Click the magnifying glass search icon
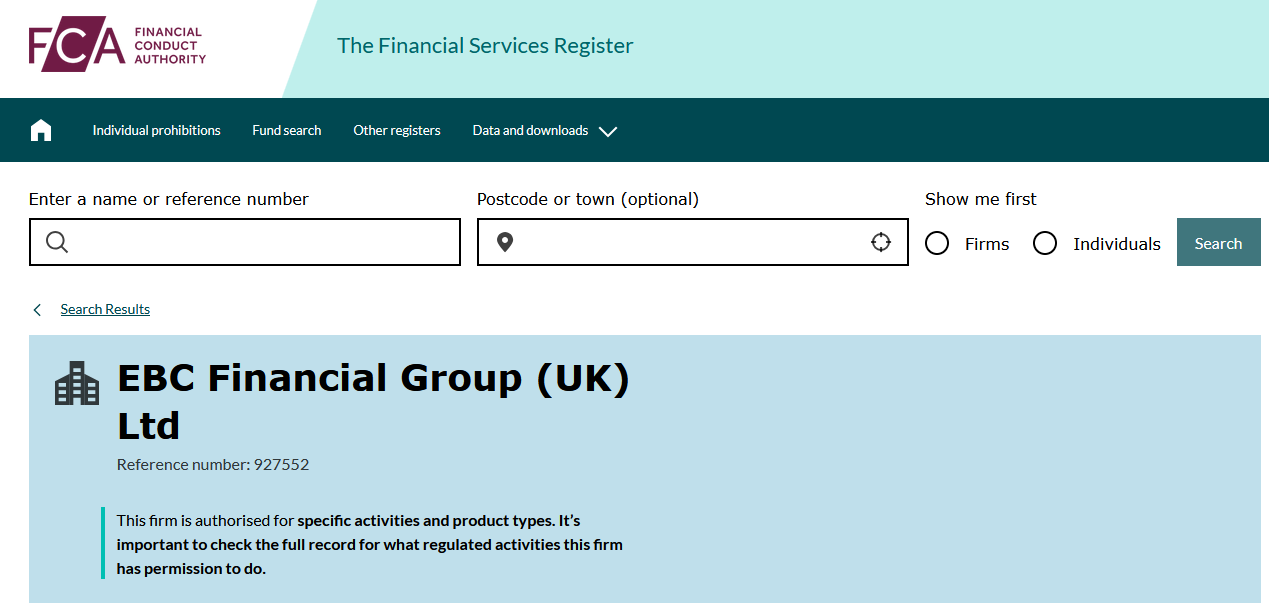The image size is (1269, 610). coord(57,242)
